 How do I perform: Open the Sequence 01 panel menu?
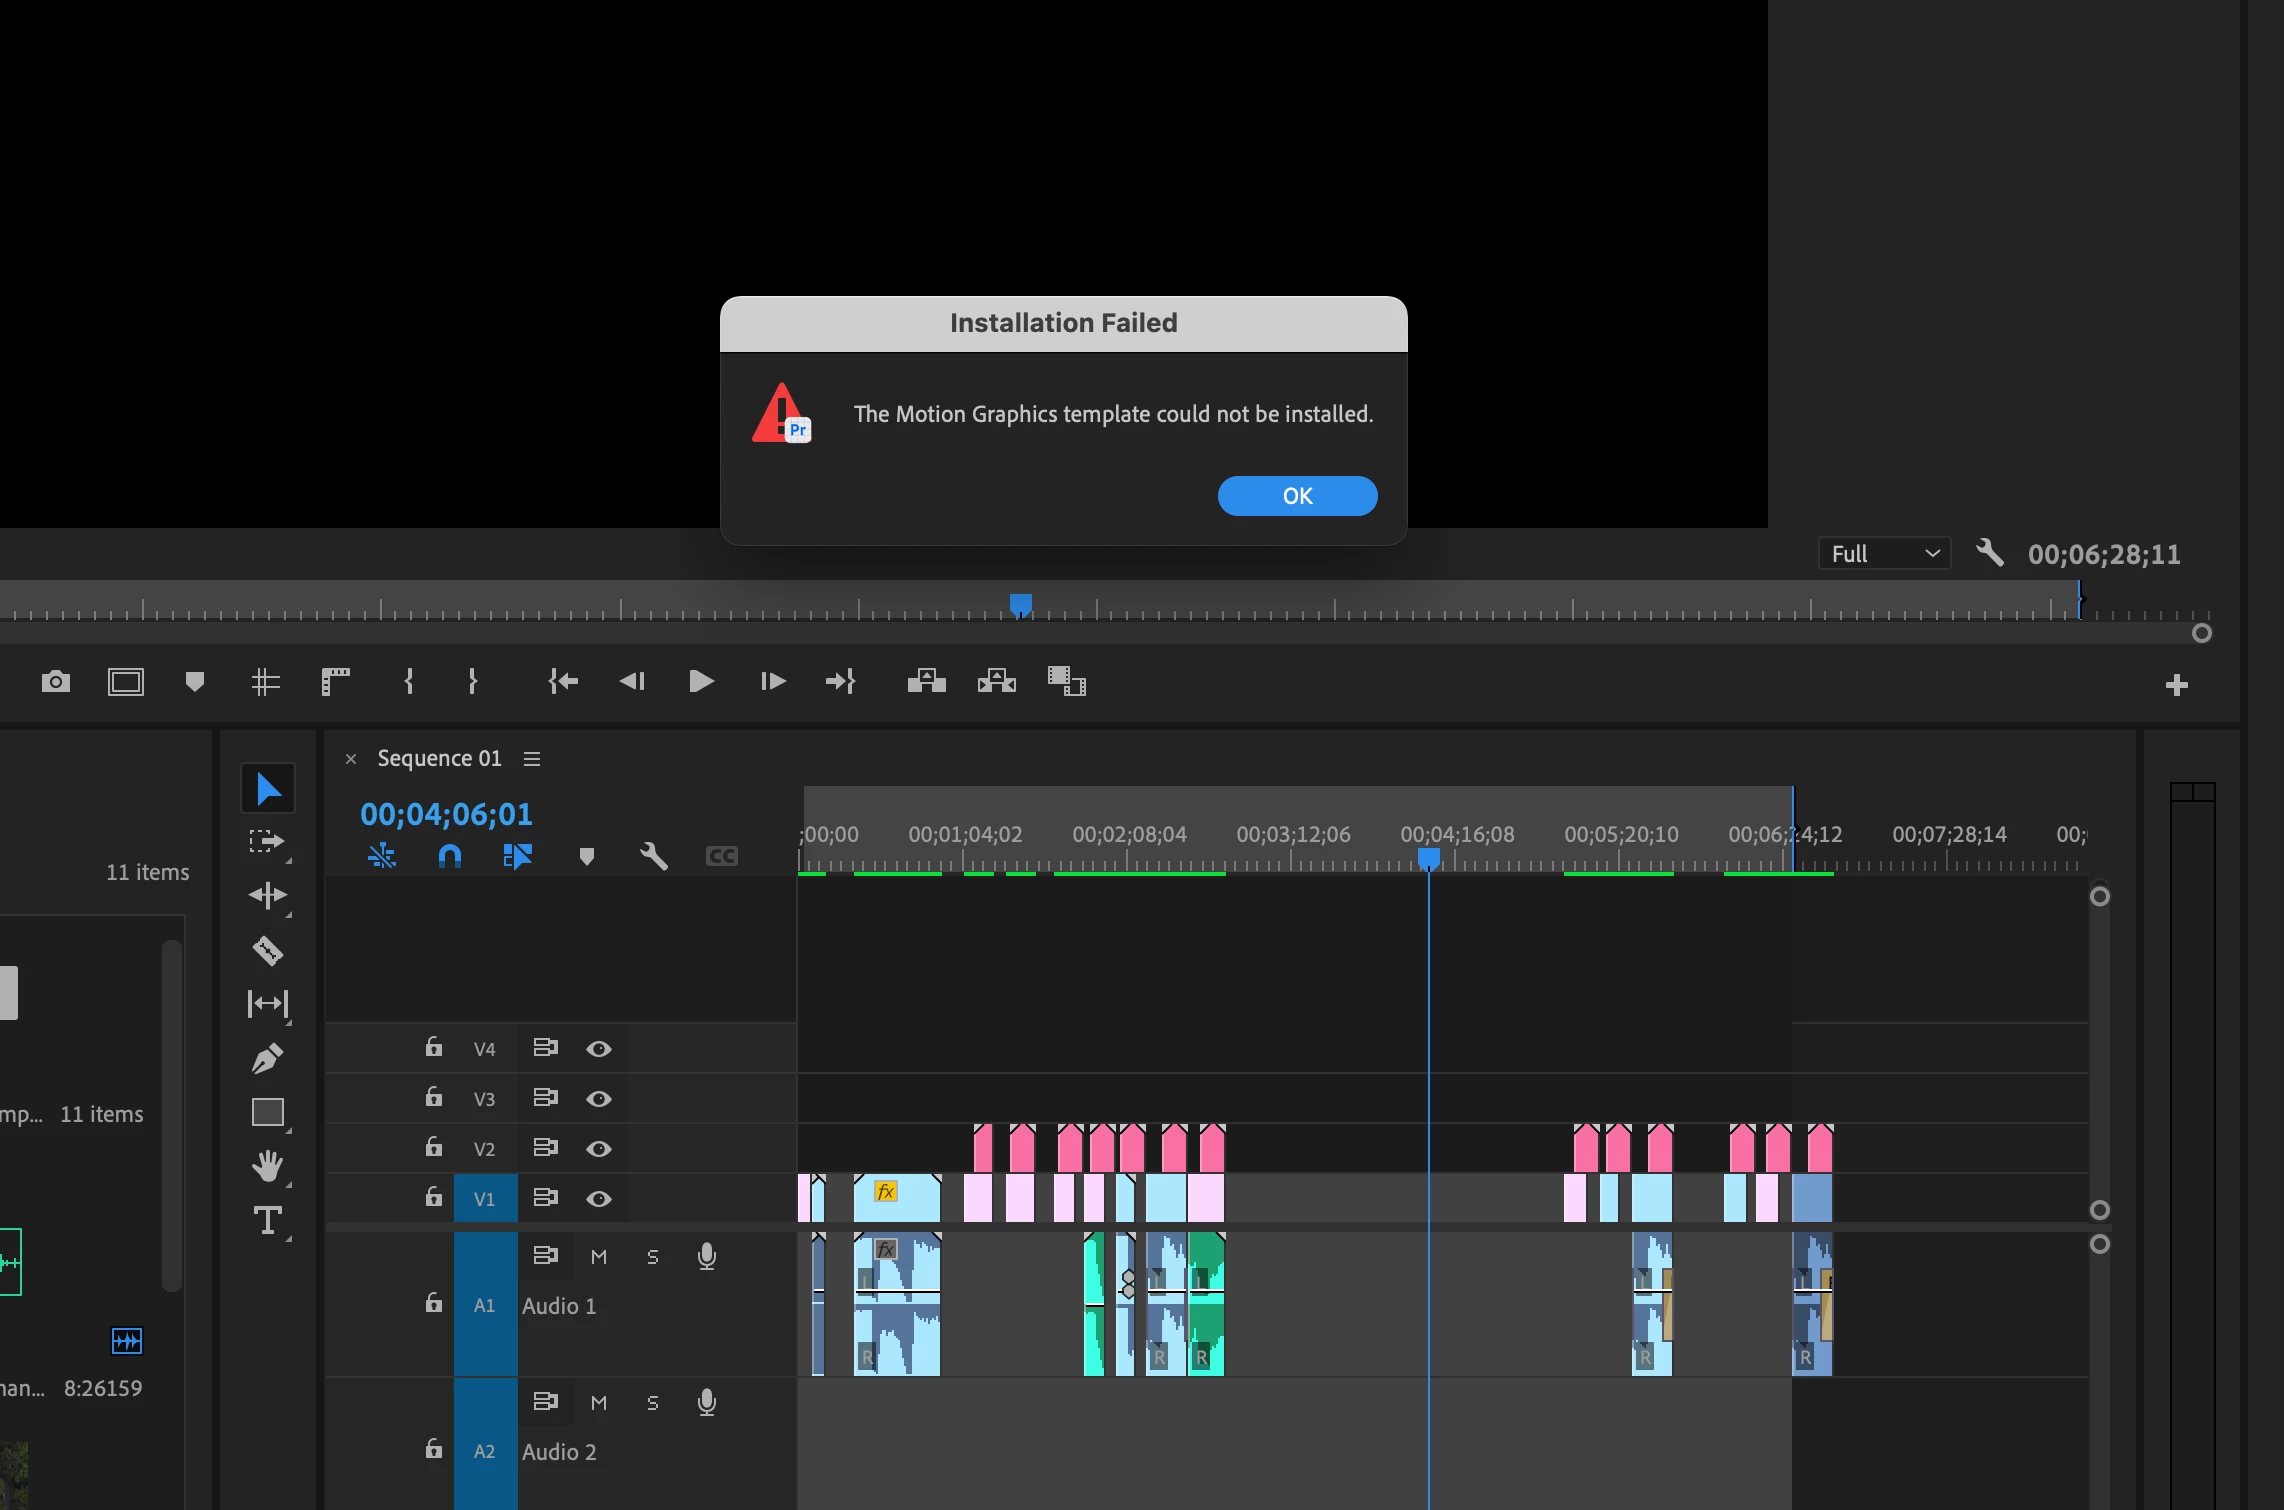tap(532, 759)
